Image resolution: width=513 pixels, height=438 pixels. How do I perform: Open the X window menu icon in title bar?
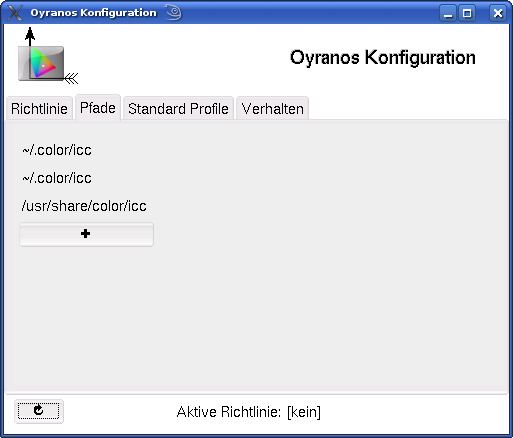15,13
